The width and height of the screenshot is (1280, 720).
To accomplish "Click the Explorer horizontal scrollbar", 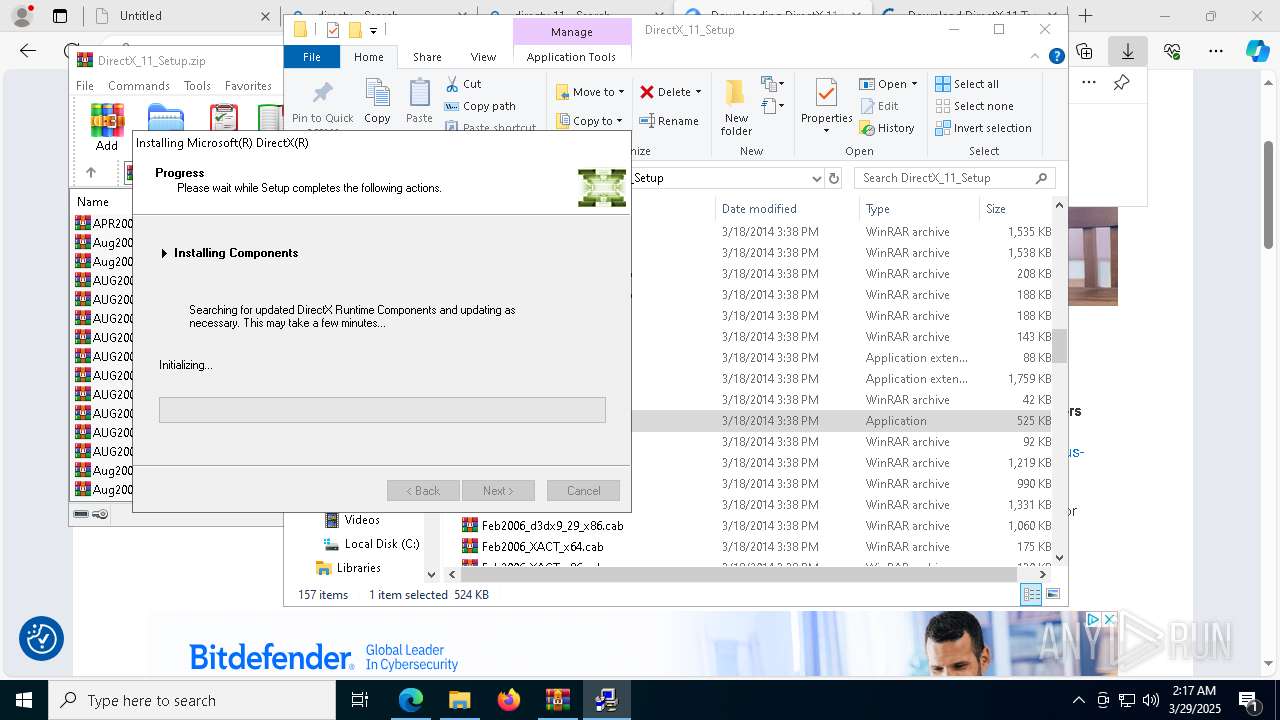I will pyautogui.click(x=739, y=575).
